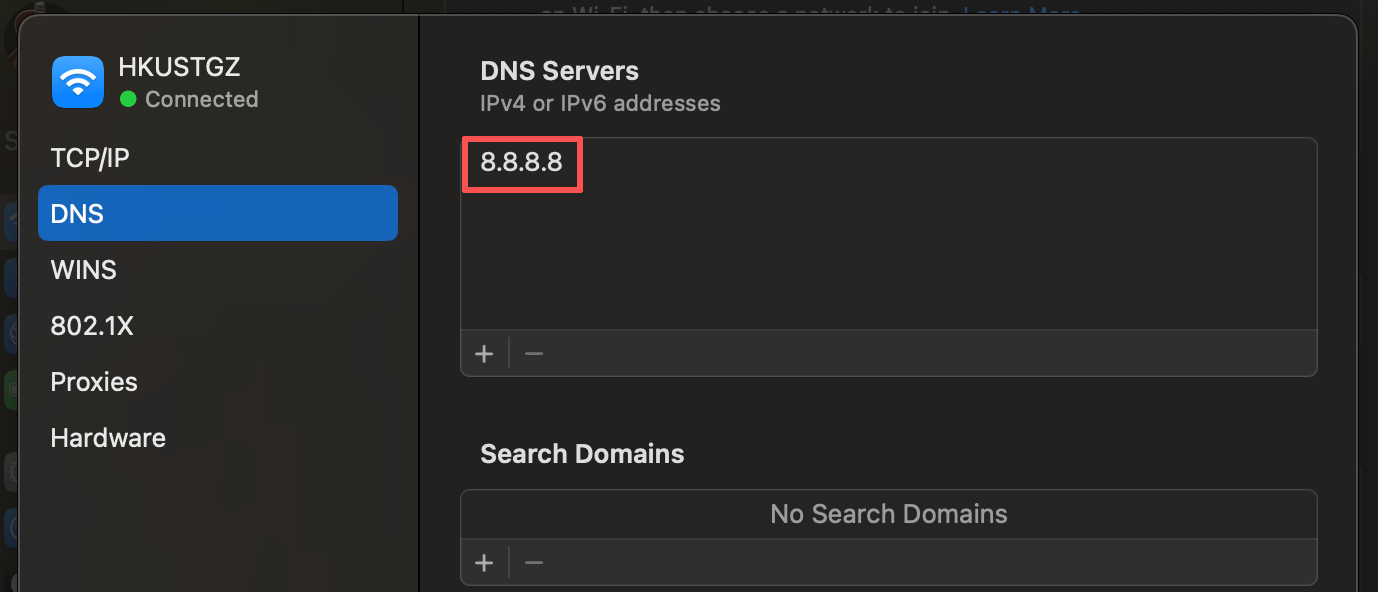Select the DNS settings pane
The image size is (1378, 592).
click(x=76, y=213)
